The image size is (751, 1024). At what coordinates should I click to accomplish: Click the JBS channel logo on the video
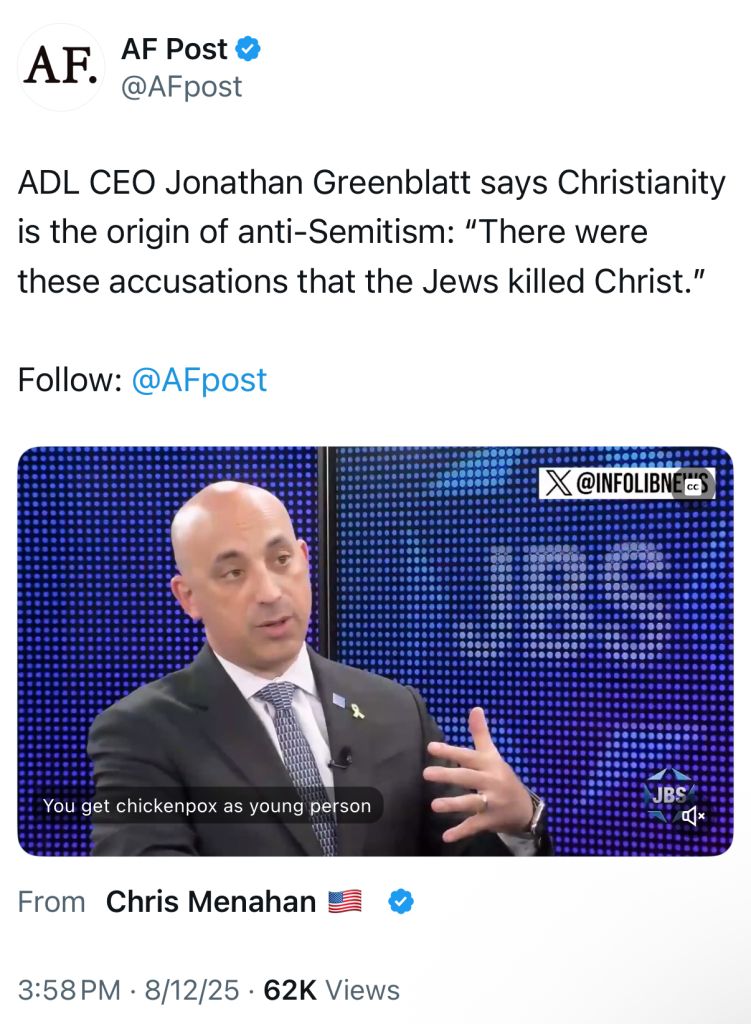click(x=669, y=794)
